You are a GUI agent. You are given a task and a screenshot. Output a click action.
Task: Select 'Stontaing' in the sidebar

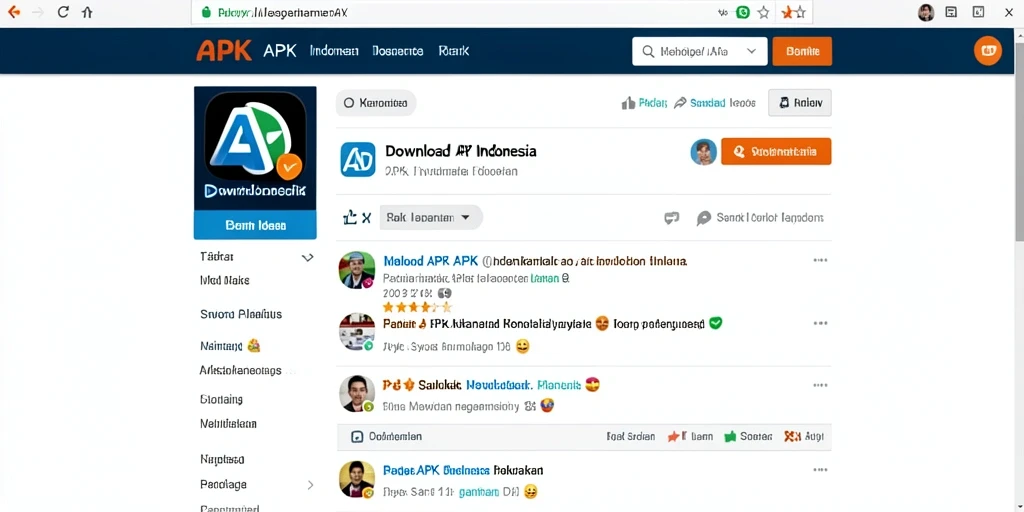coord(221,399)
